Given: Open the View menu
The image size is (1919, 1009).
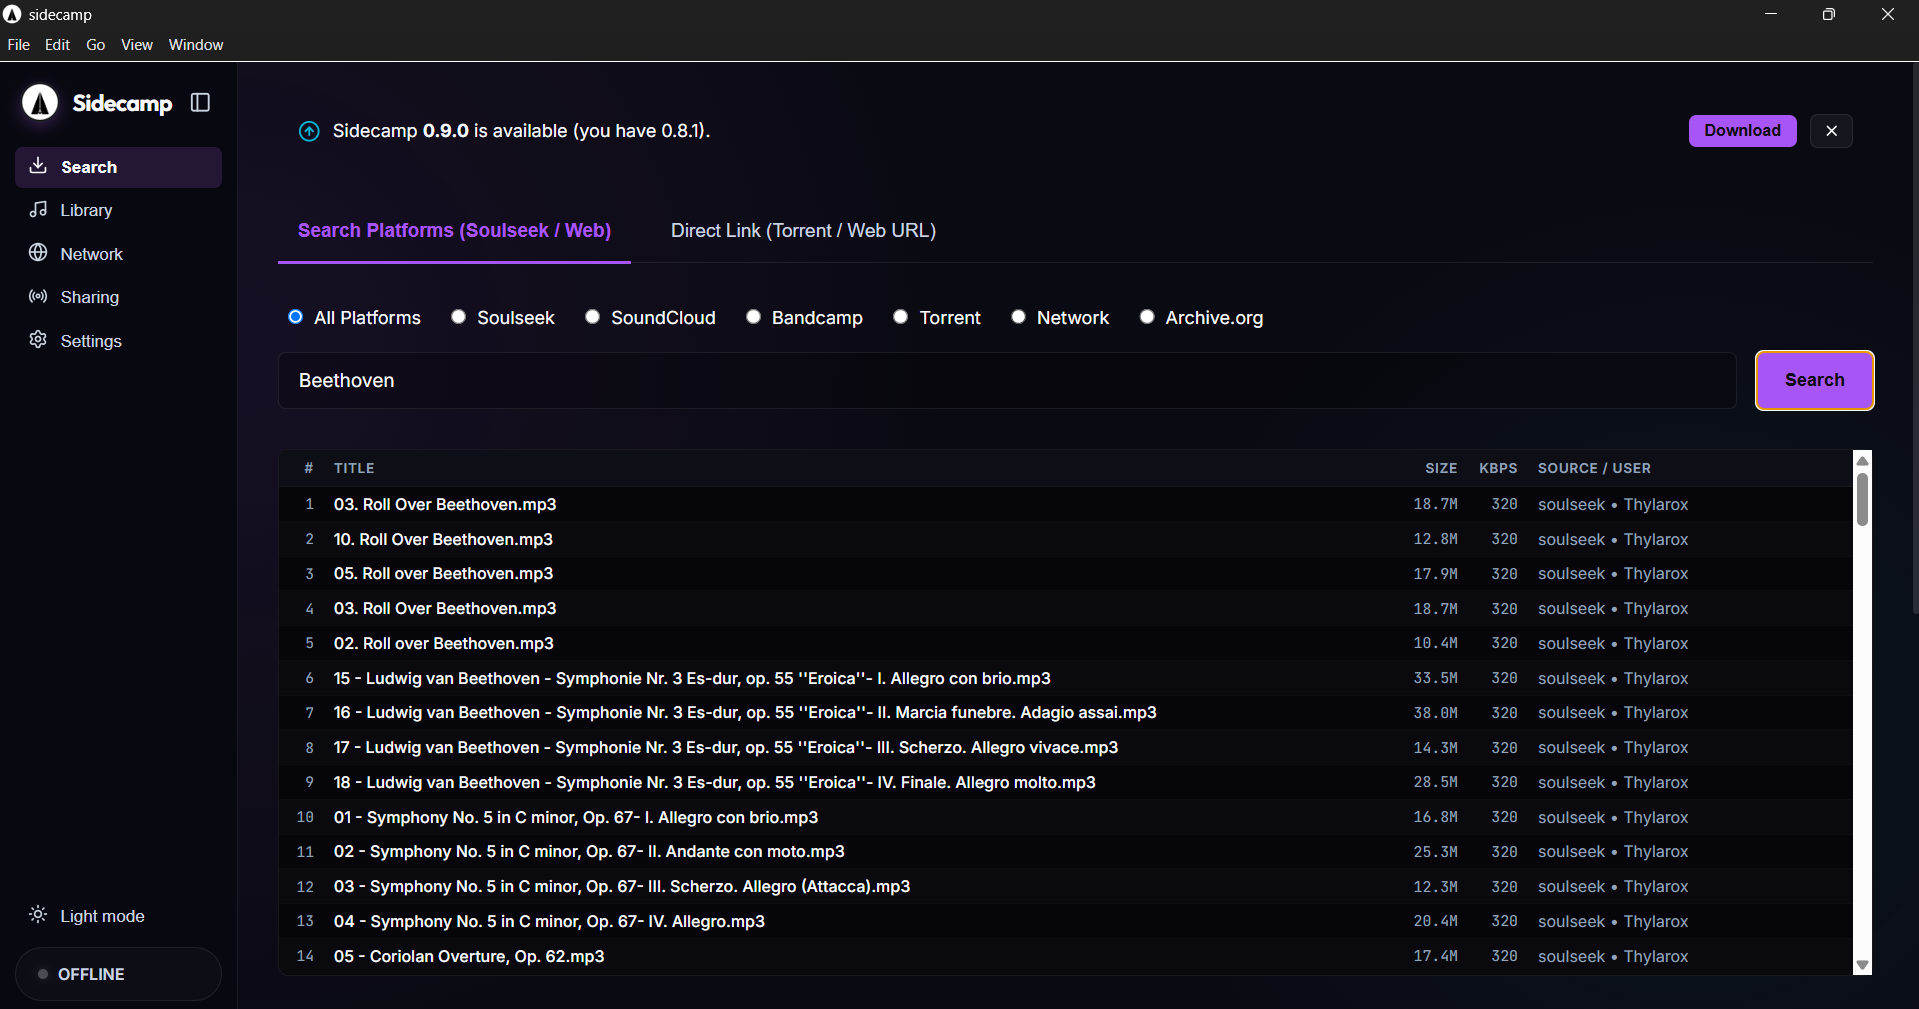Looking at the screenshot, I should tap(137, 45).
